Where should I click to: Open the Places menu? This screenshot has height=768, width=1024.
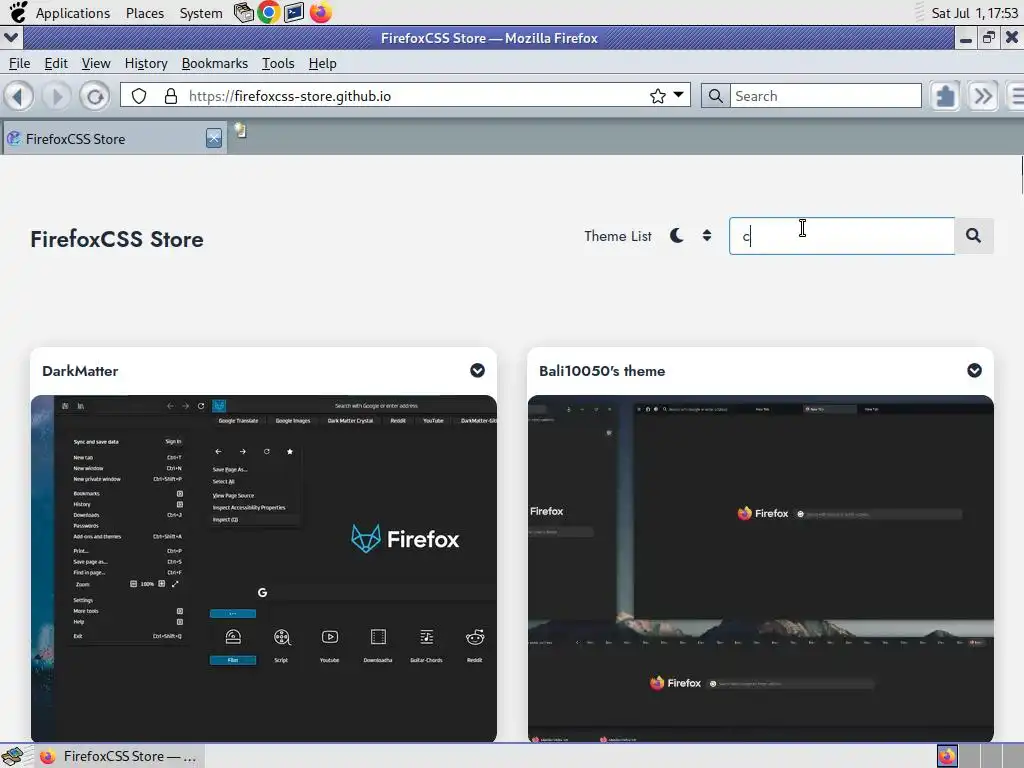pos(145,13)
